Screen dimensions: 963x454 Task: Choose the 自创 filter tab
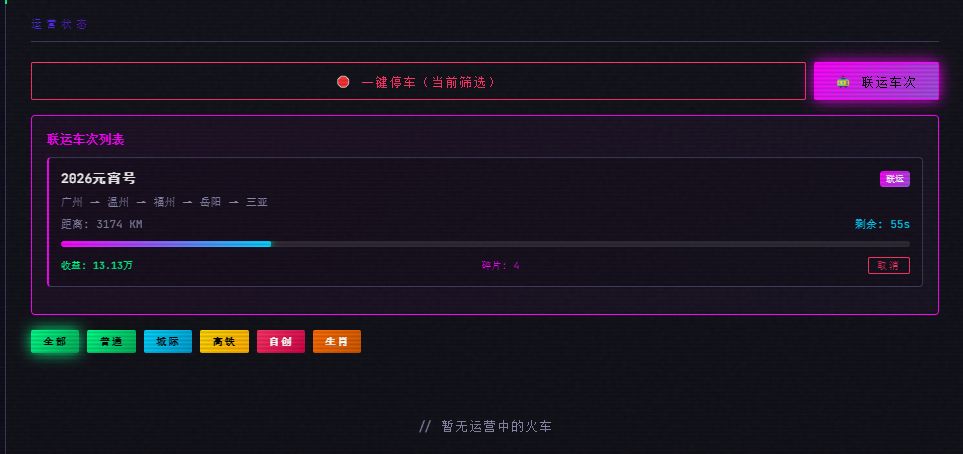coord(280,342)
